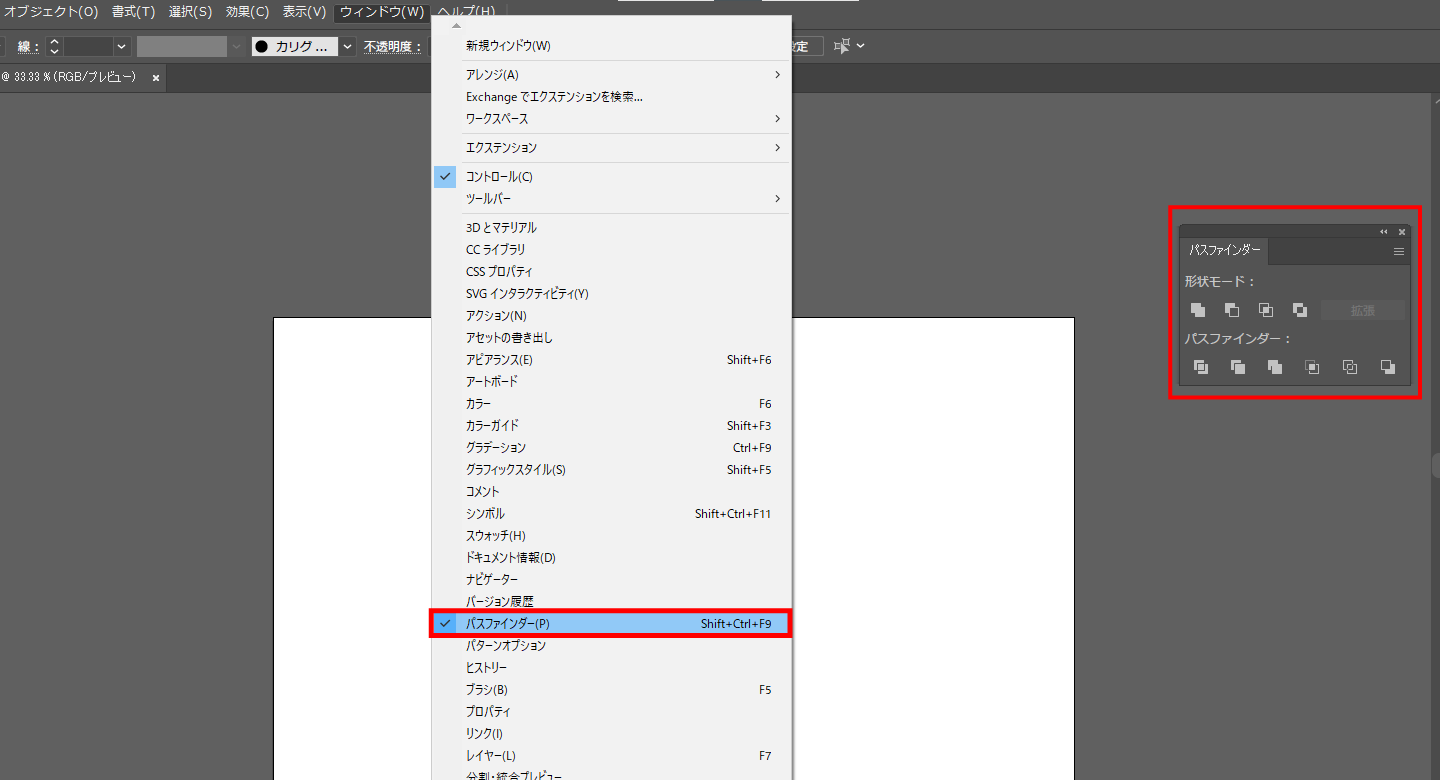This screenshot has height=780, width=1440.
Task: Click the stroke weight input field
Action: tap(88, 46)
